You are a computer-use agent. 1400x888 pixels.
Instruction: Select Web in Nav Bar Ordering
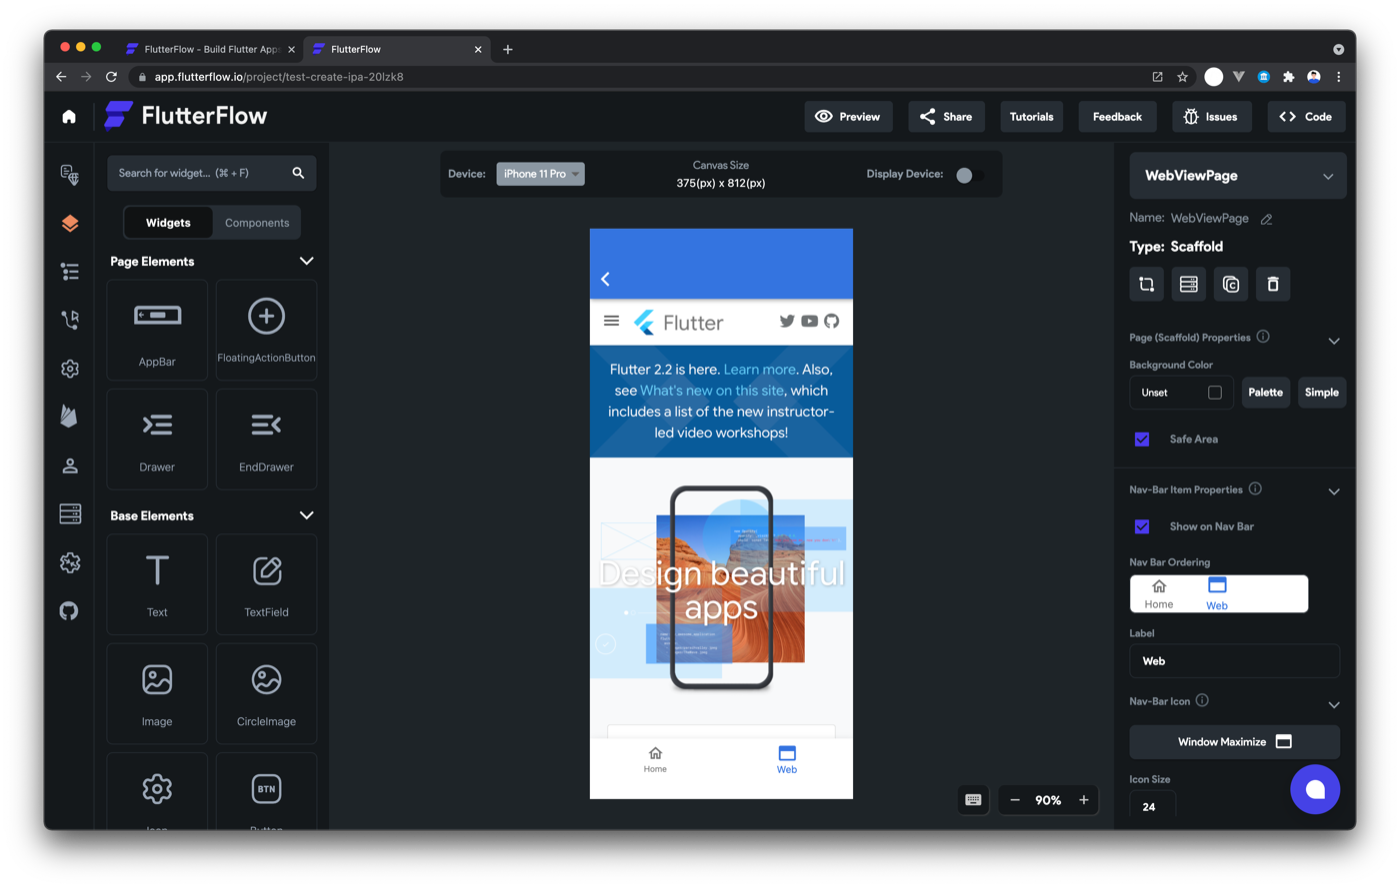(1217, 594)
